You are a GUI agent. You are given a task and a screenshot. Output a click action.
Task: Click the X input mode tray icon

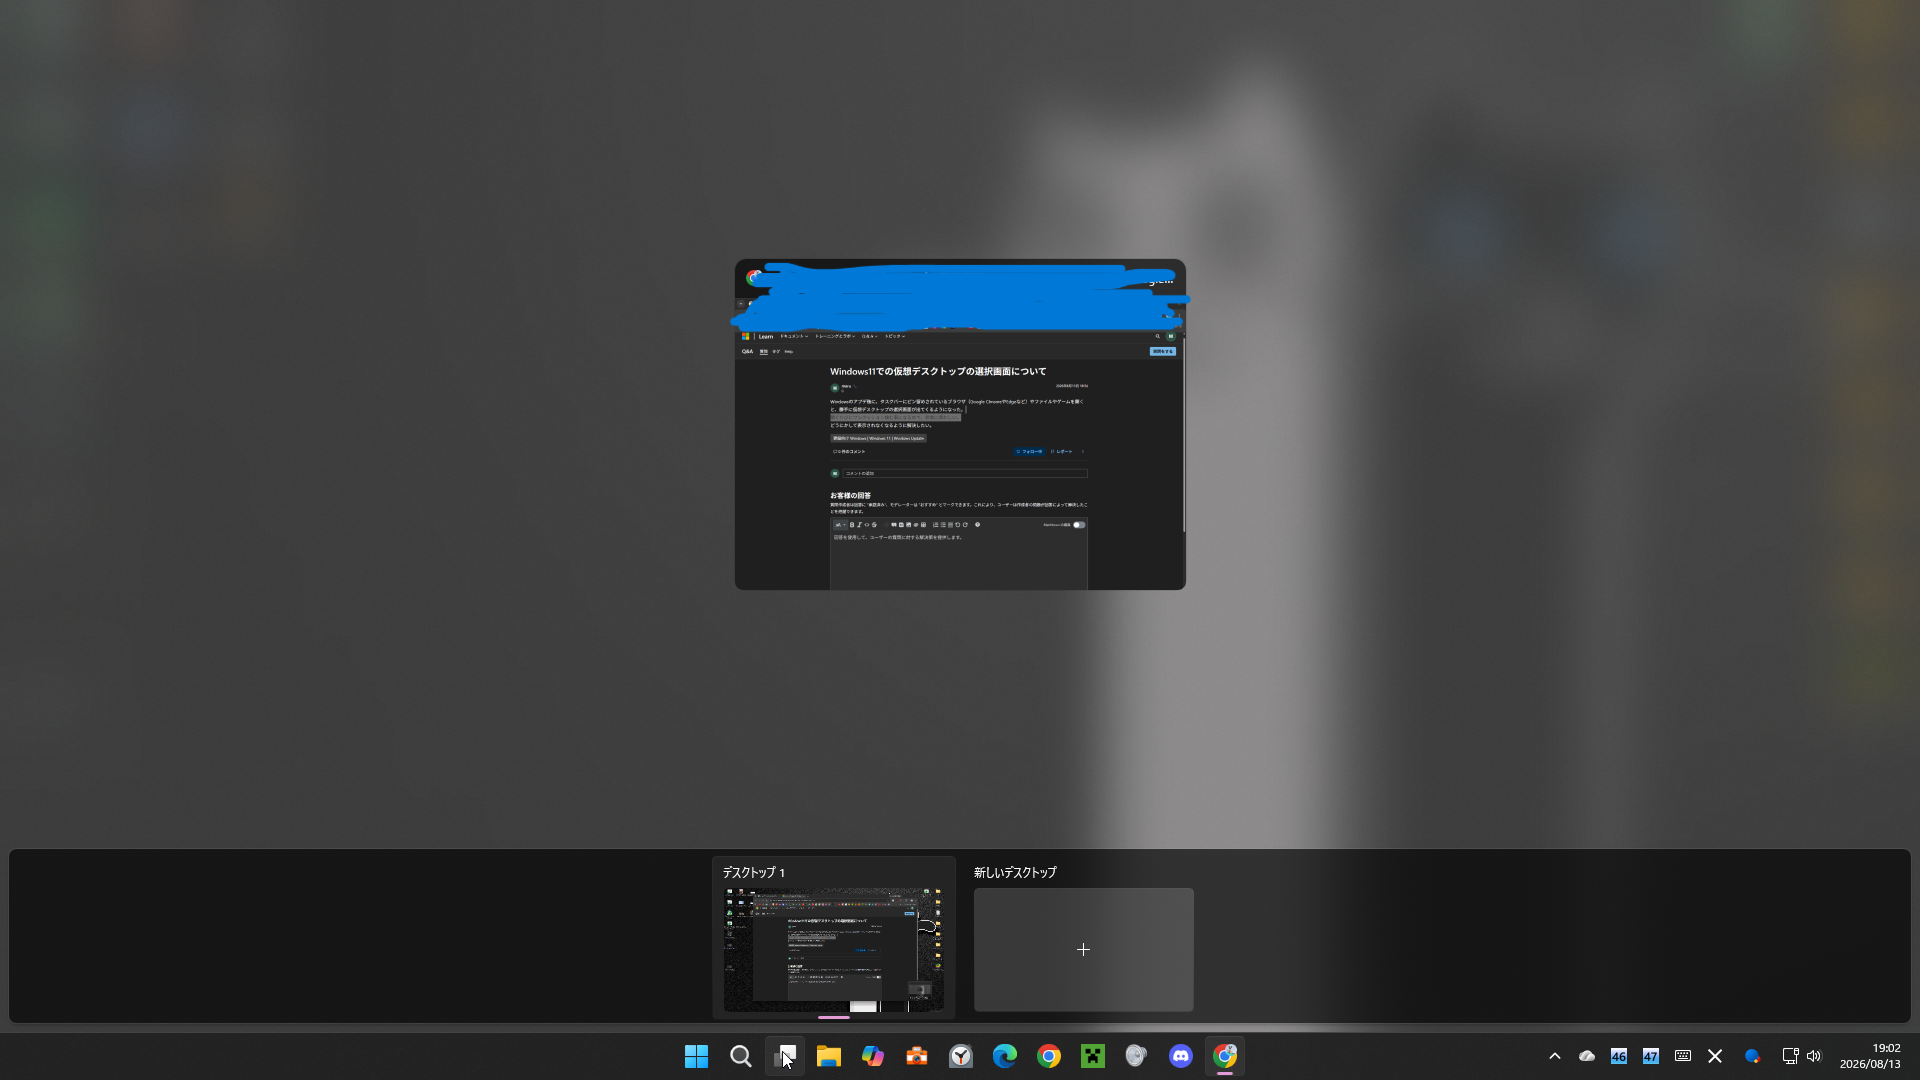[x=1714, y=1056]
